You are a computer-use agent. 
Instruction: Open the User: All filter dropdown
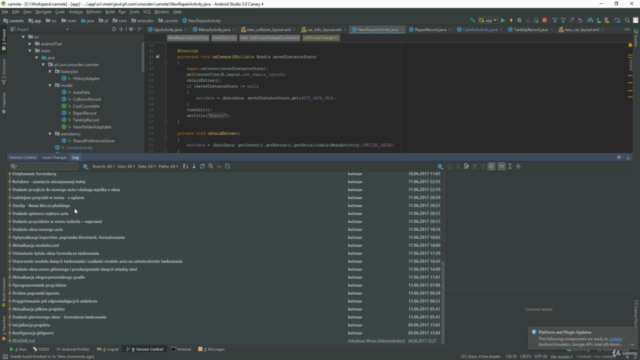point(126,167)
